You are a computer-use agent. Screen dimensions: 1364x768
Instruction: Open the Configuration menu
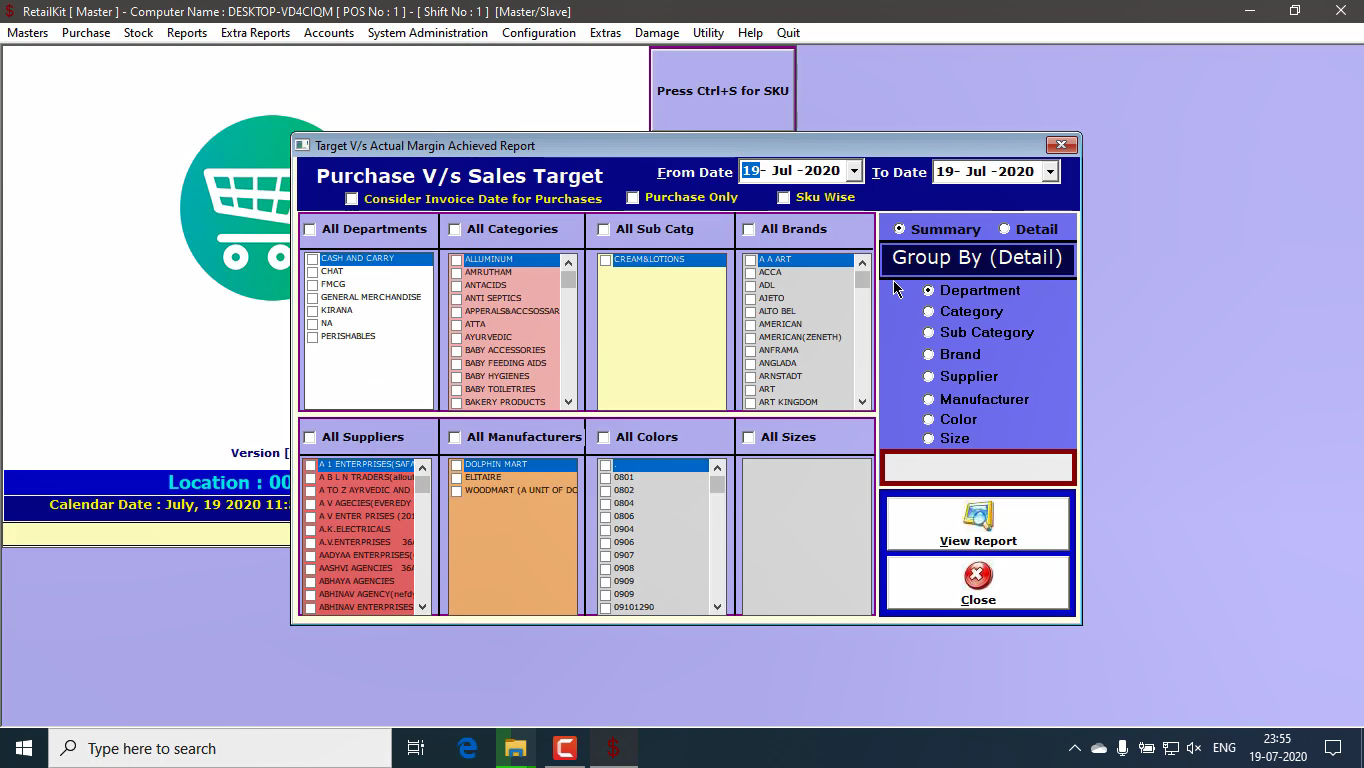(x=539, y=33)
